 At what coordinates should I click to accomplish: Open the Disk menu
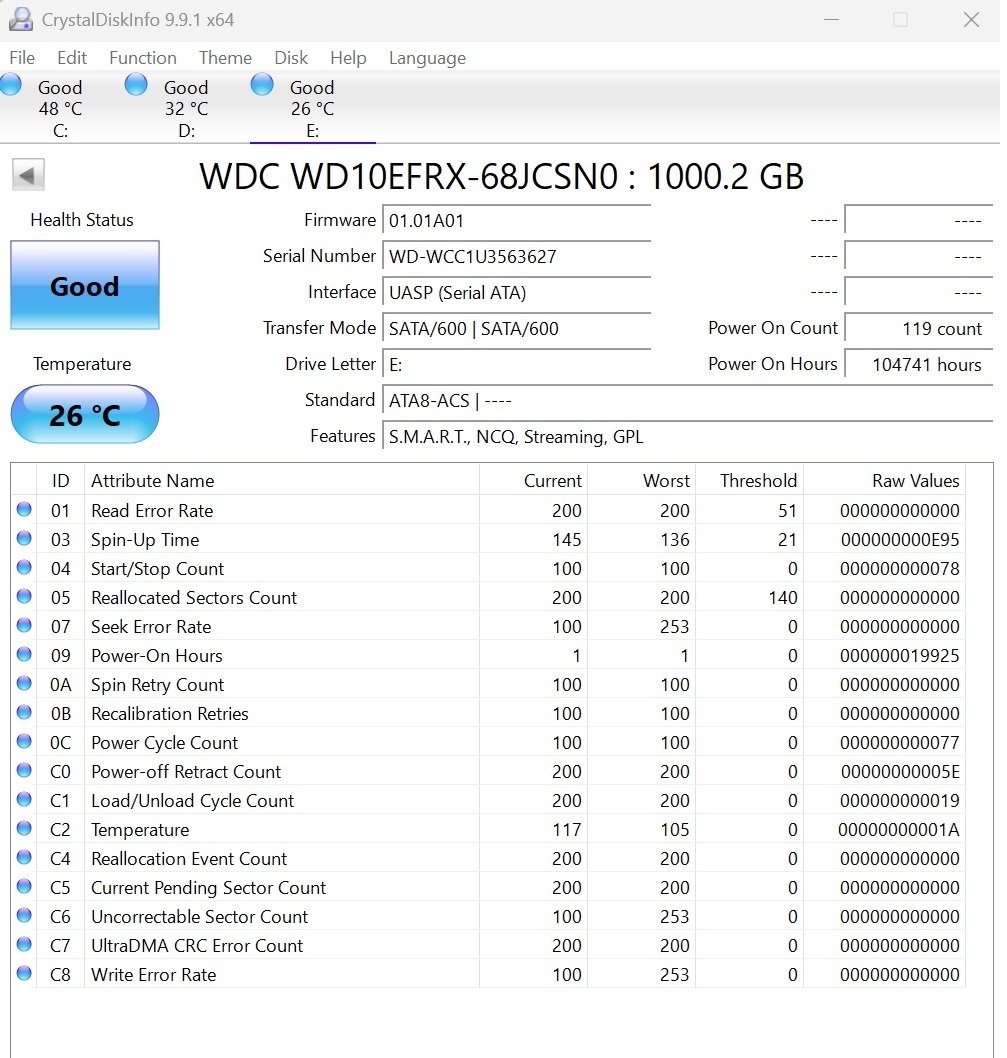(x=291, y=58)
